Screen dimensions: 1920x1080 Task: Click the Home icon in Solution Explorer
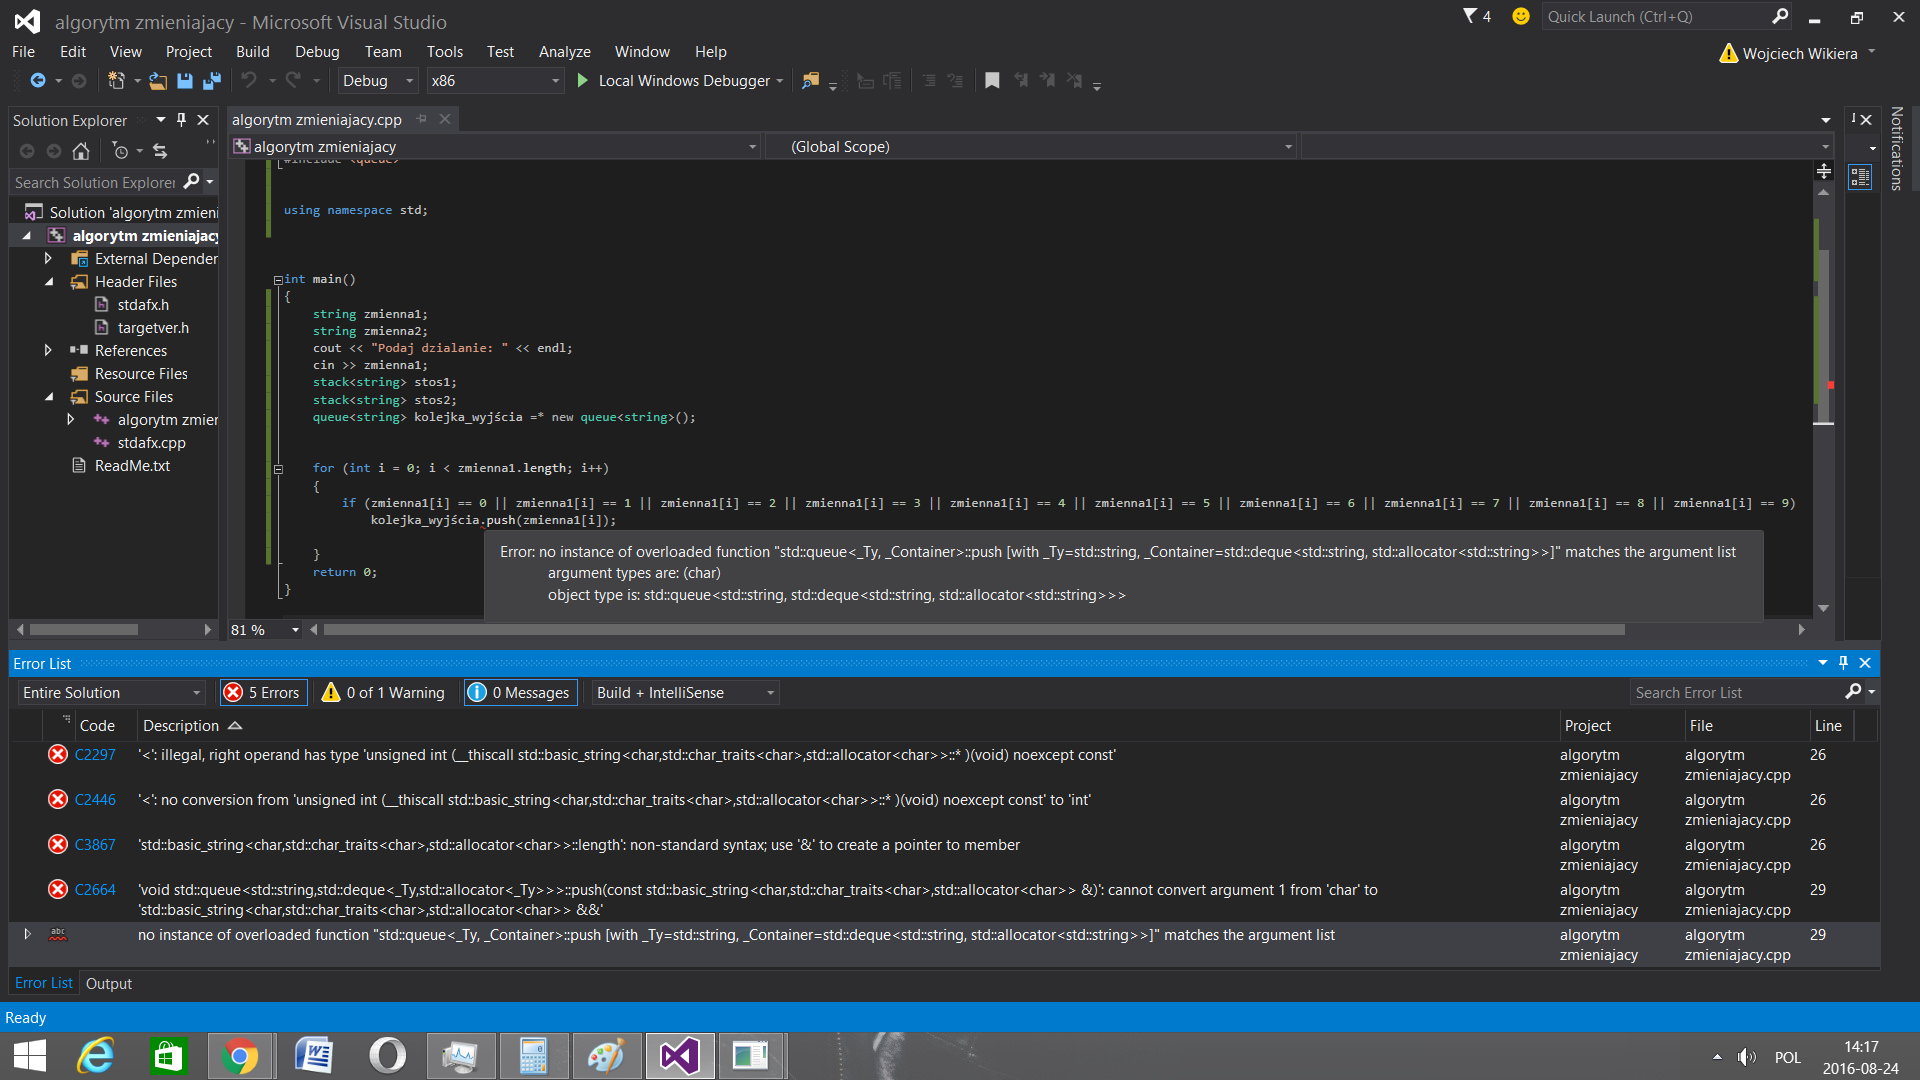tap(81, 151)
